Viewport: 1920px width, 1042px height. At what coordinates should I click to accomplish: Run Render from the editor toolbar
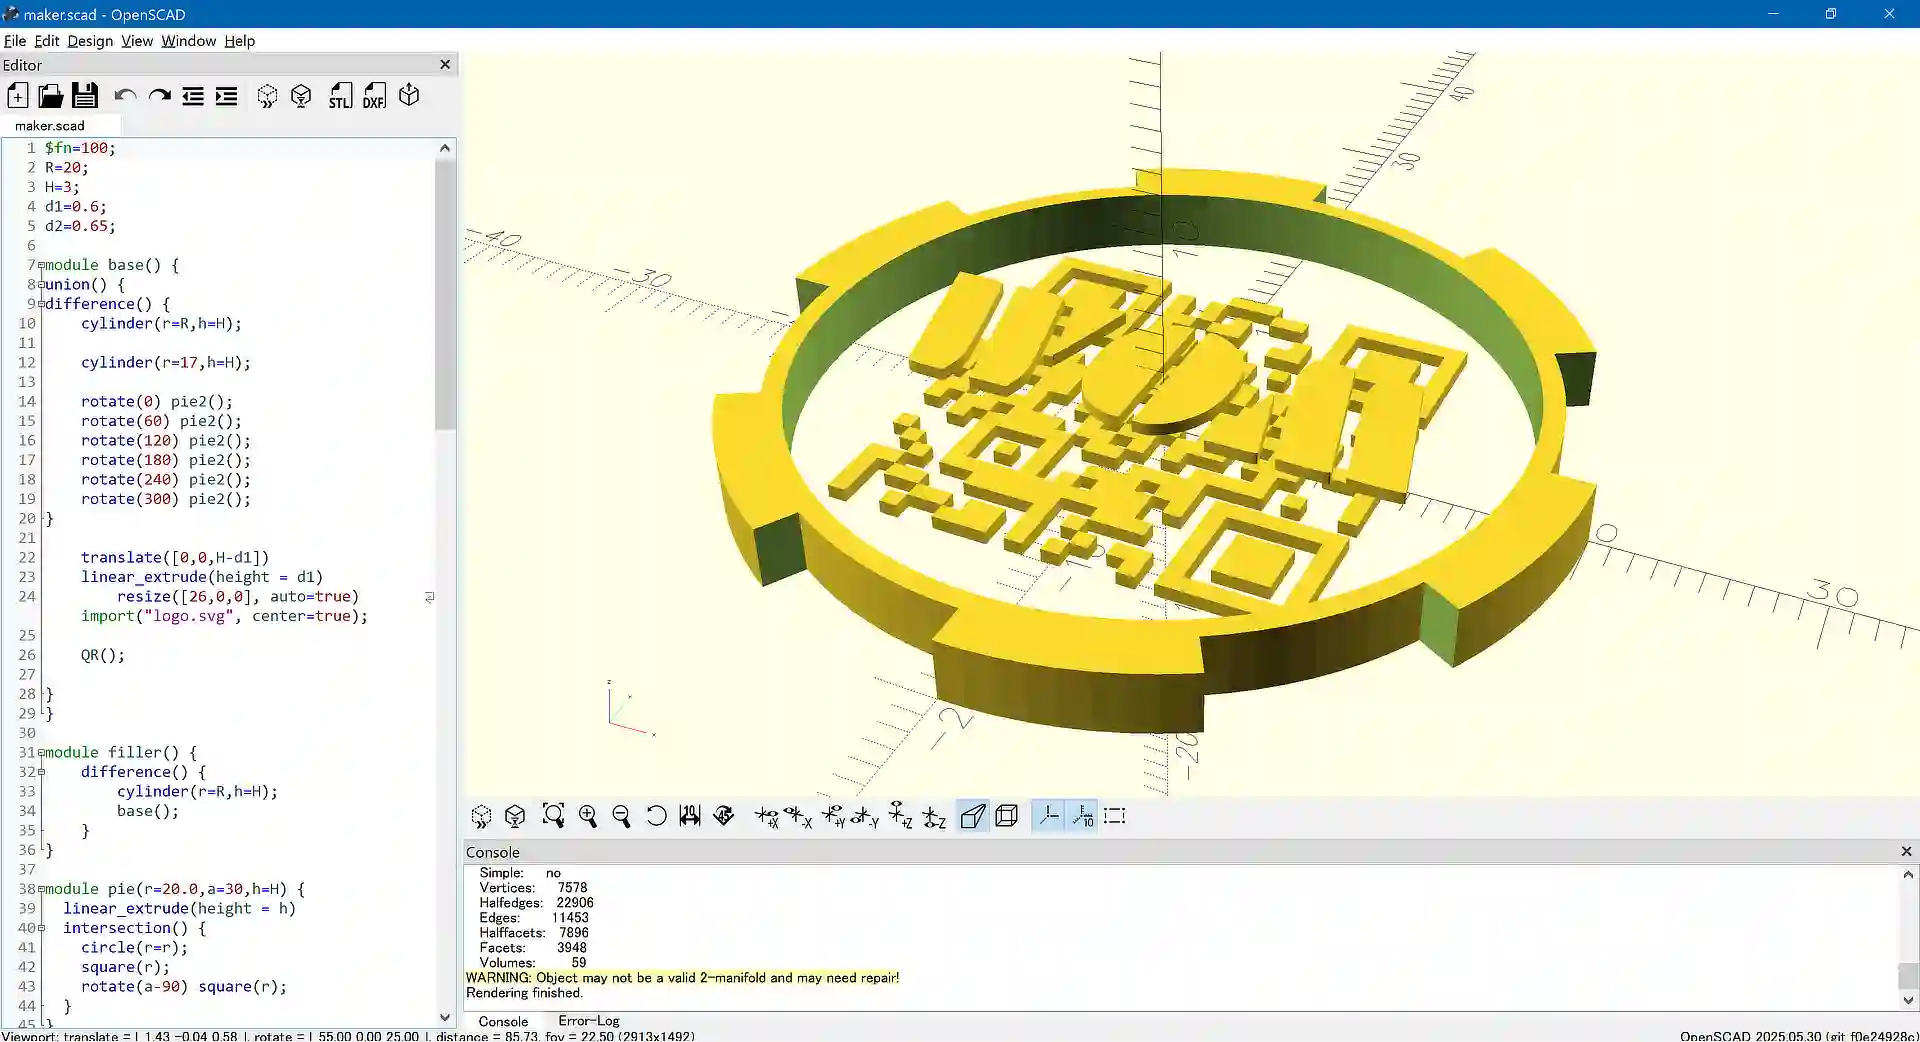click(301, 96)
